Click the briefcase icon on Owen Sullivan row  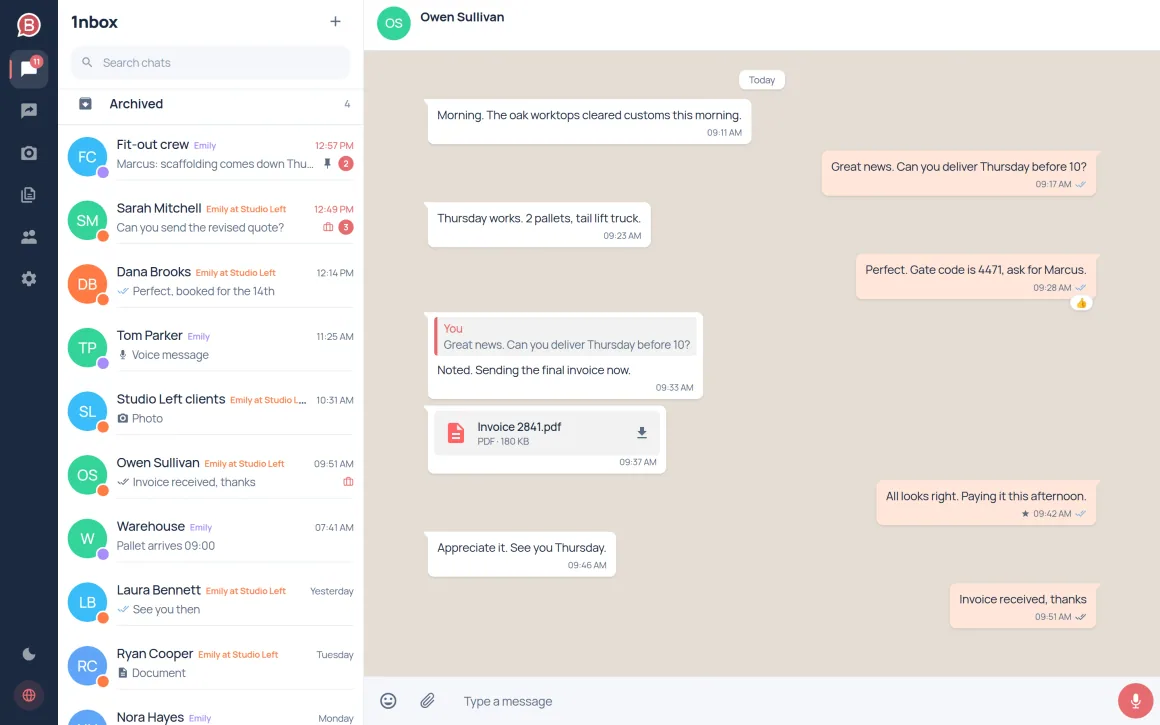pos(348,482)
